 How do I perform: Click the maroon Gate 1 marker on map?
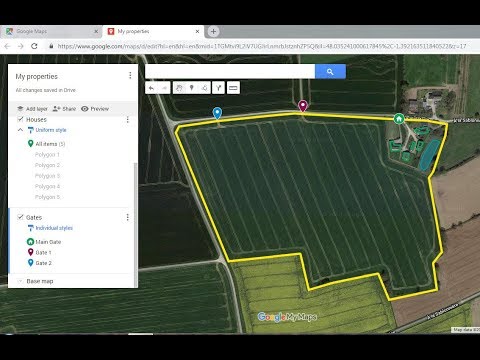pos(303,106)
